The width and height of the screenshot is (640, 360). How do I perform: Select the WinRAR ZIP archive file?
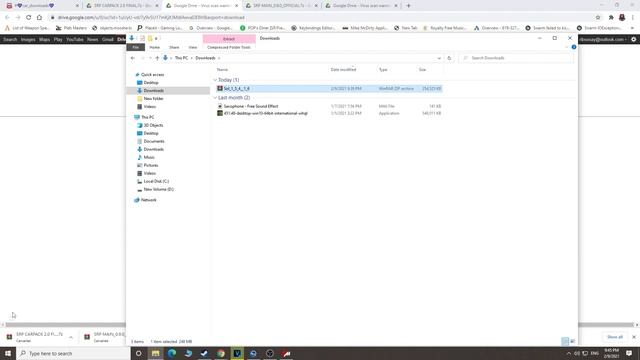(x=329, y=89)
